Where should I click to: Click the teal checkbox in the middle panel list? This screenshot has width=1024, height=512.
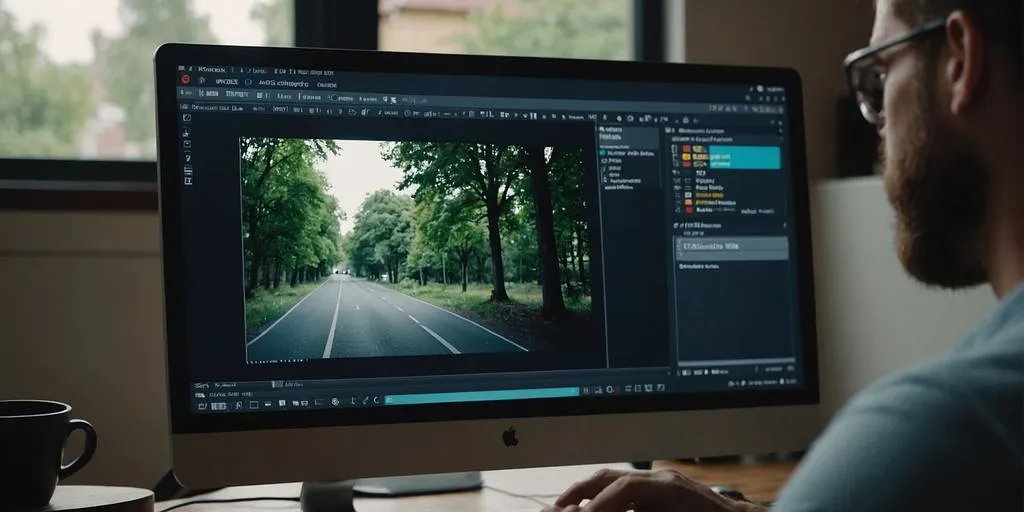point(603,153)
